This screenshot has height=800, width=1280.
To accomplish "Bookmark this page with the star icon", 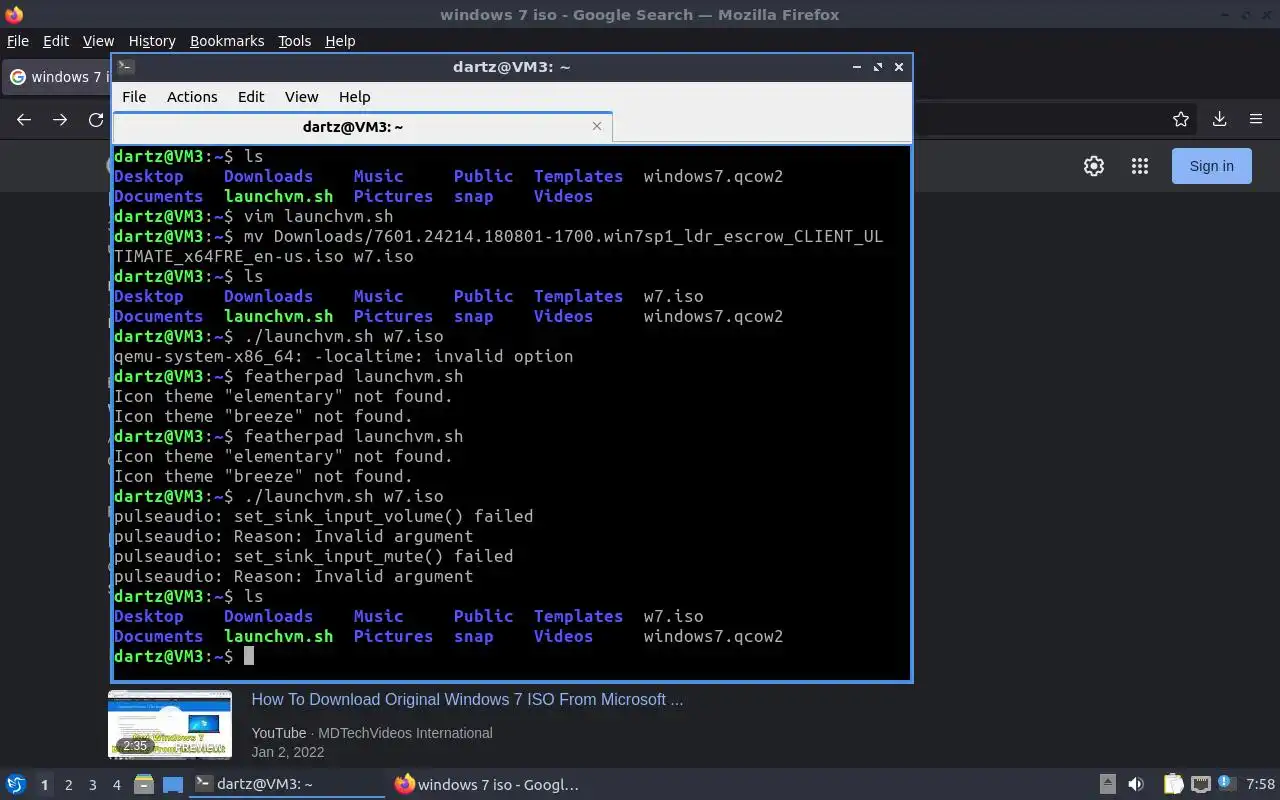I will (x=1181, y=120).
